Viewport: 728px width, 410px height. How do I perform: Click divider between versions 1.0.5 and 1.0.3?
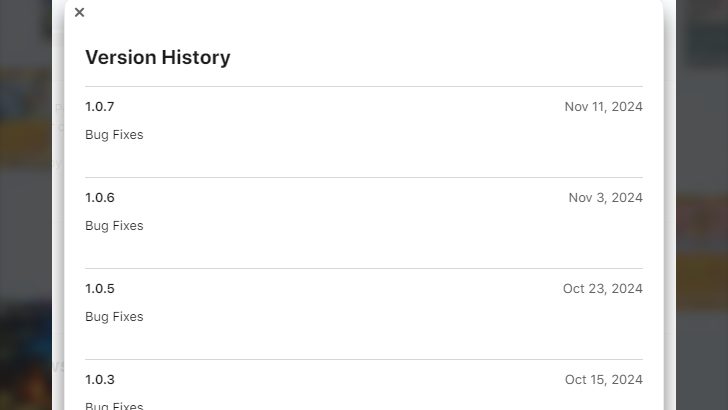[364, 359]
